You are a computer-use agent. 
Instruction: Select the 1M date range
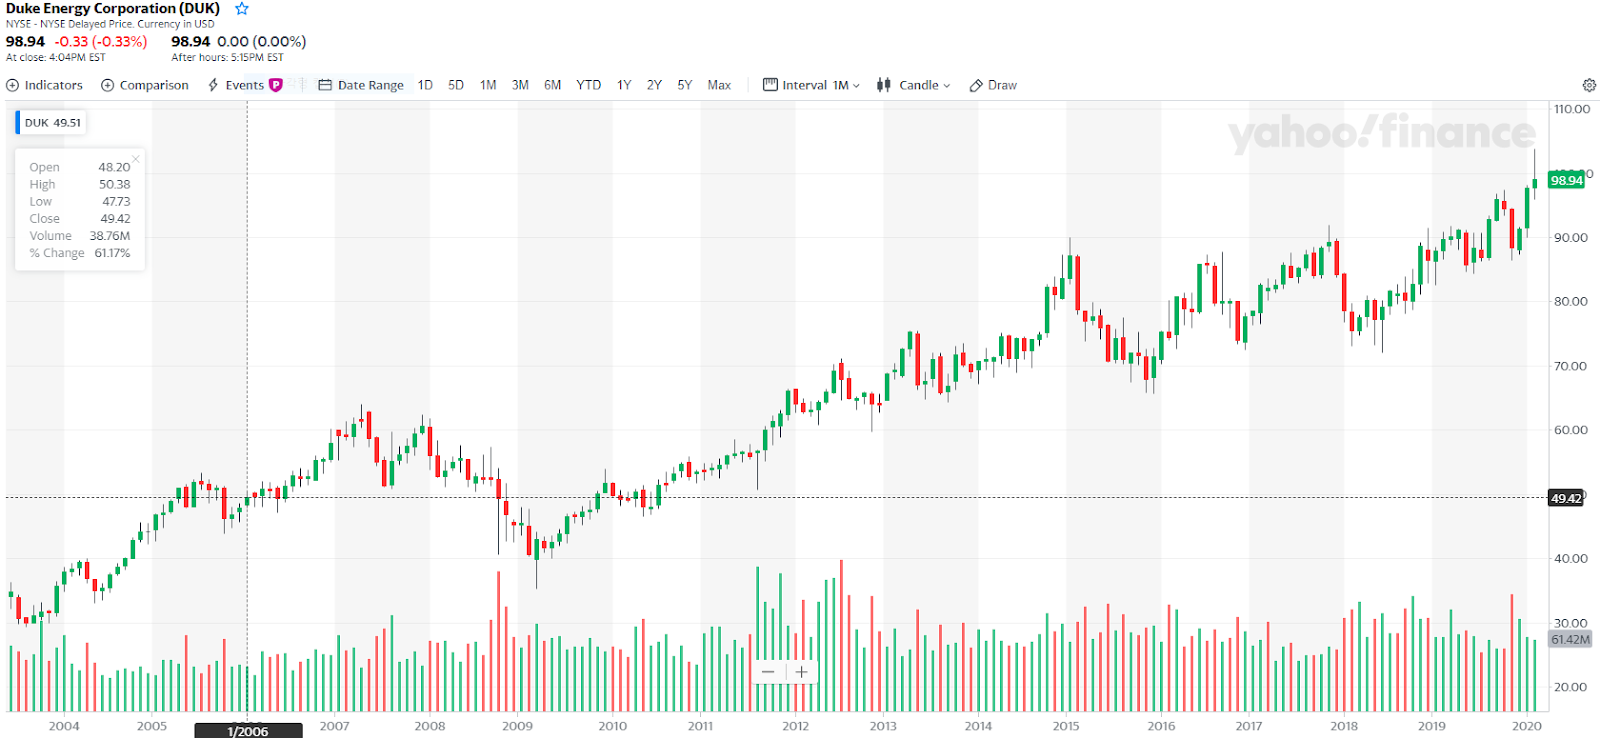click(488, 85)
